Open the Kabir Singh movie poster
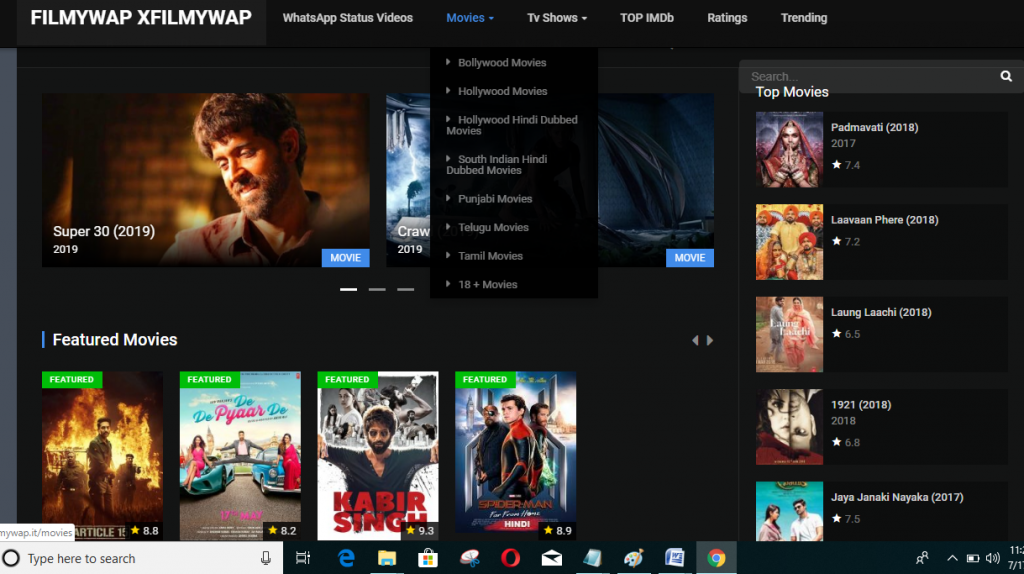The height and width of the screenshot is (574, 1024). click(x=377, y=455)
